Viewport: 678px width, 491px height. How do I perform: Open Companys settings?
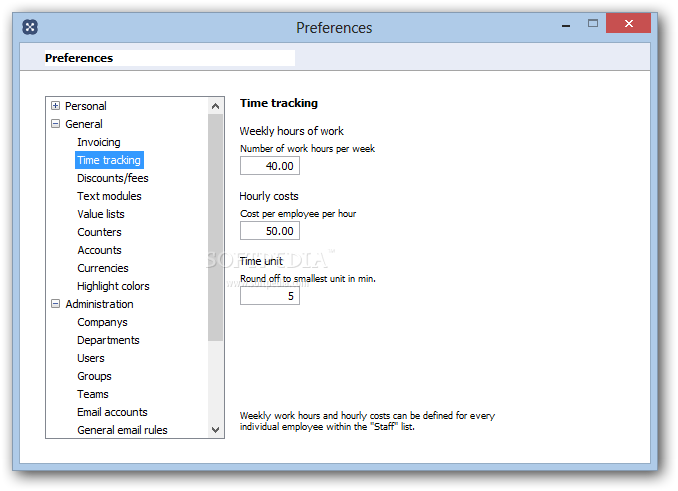(x=102, y=322)
